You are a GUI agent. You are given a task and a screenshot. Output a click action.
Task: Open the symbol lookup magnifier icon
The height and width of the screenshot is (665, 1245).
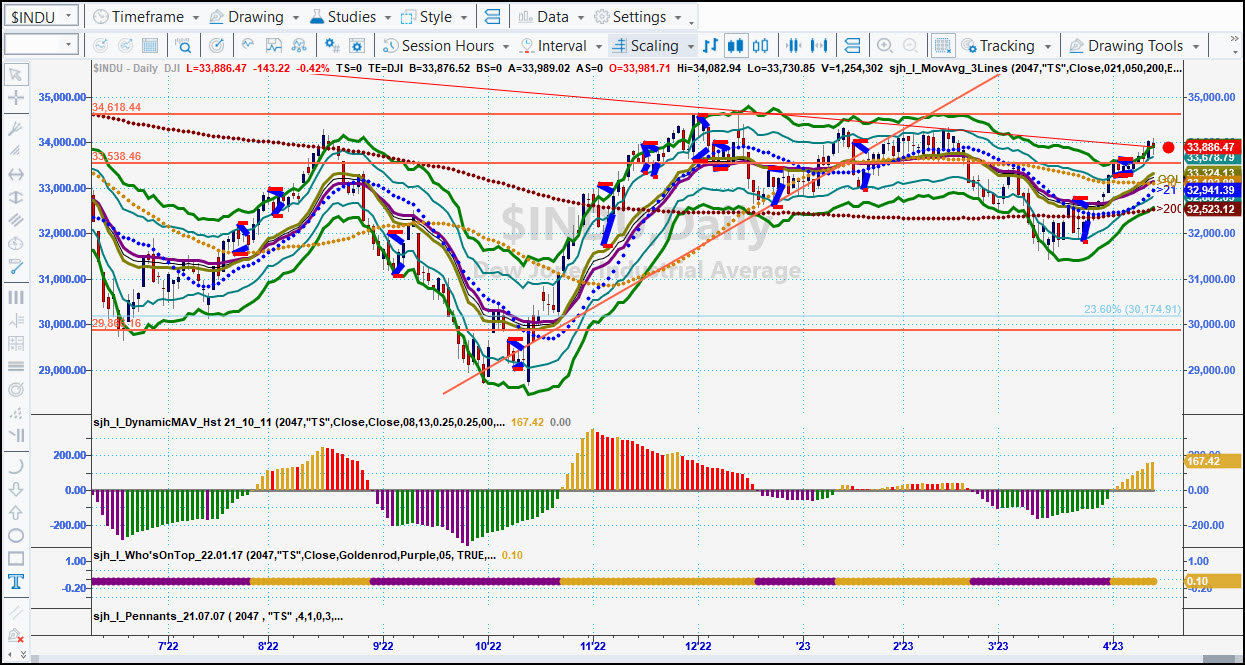(x=184, y=45)
